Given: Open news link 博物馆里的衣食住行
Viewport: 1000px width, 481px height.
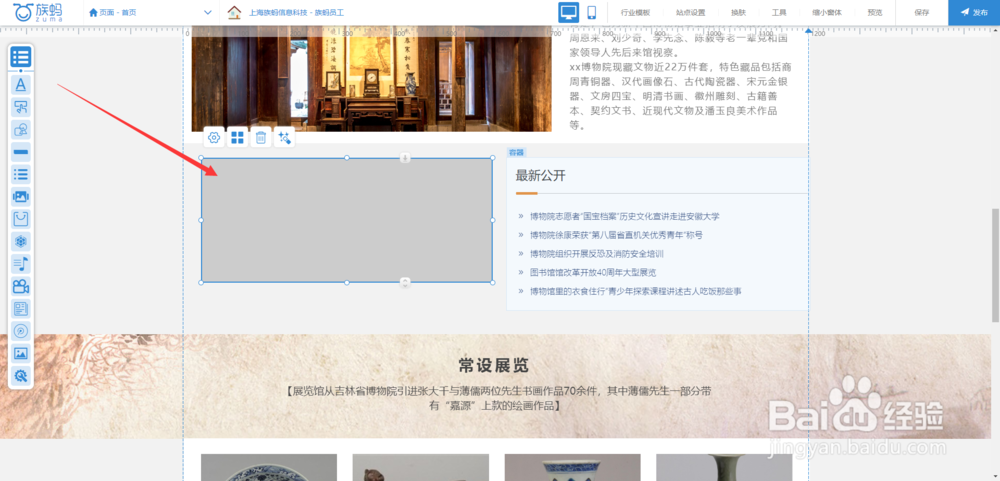Looking at the screenshot, I should click(635, 291).
